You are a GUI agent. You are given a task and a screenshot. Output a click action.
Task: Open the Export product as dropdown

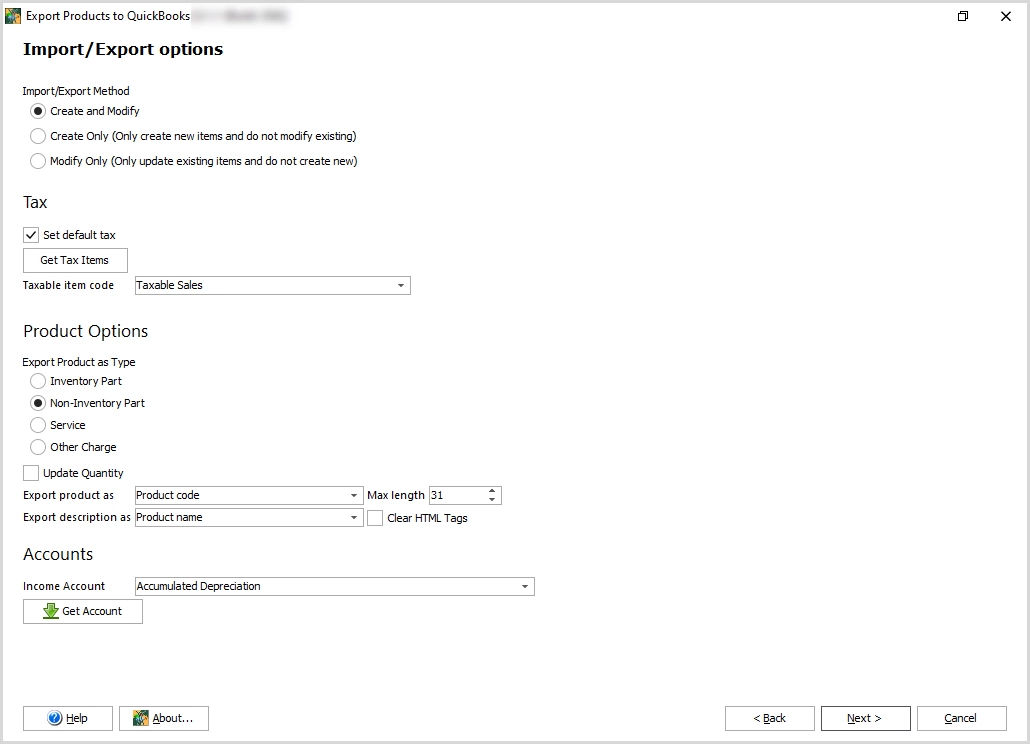(353, 495)
